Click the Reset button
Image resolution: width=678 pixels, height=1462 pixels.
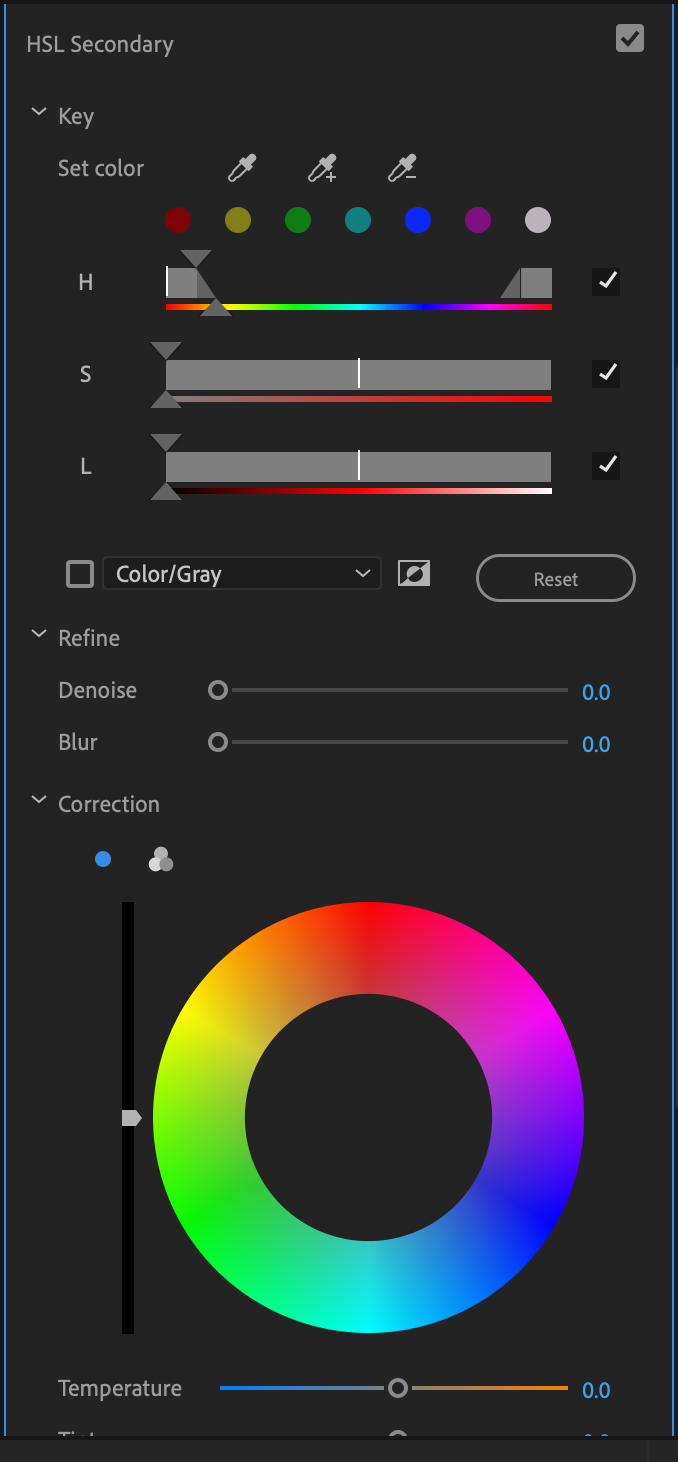[555, 578]
